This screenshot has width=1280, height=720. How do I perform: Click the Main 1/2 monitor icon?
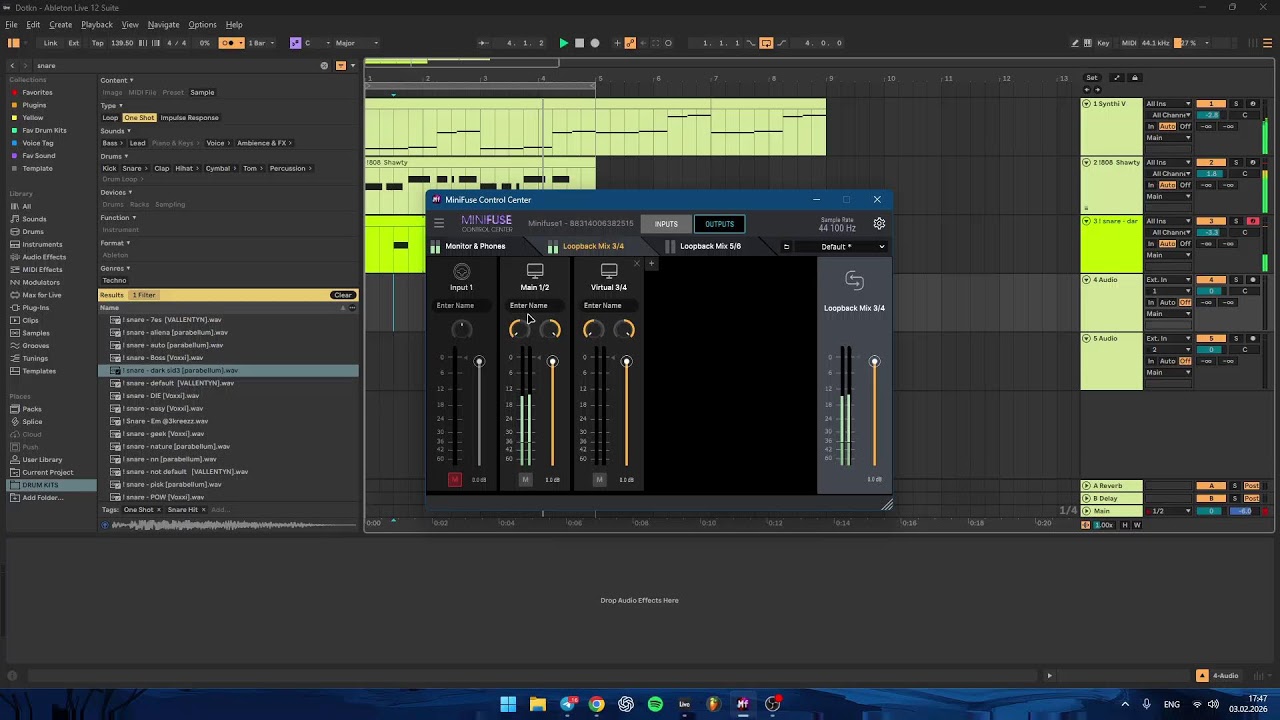[535, 271]
